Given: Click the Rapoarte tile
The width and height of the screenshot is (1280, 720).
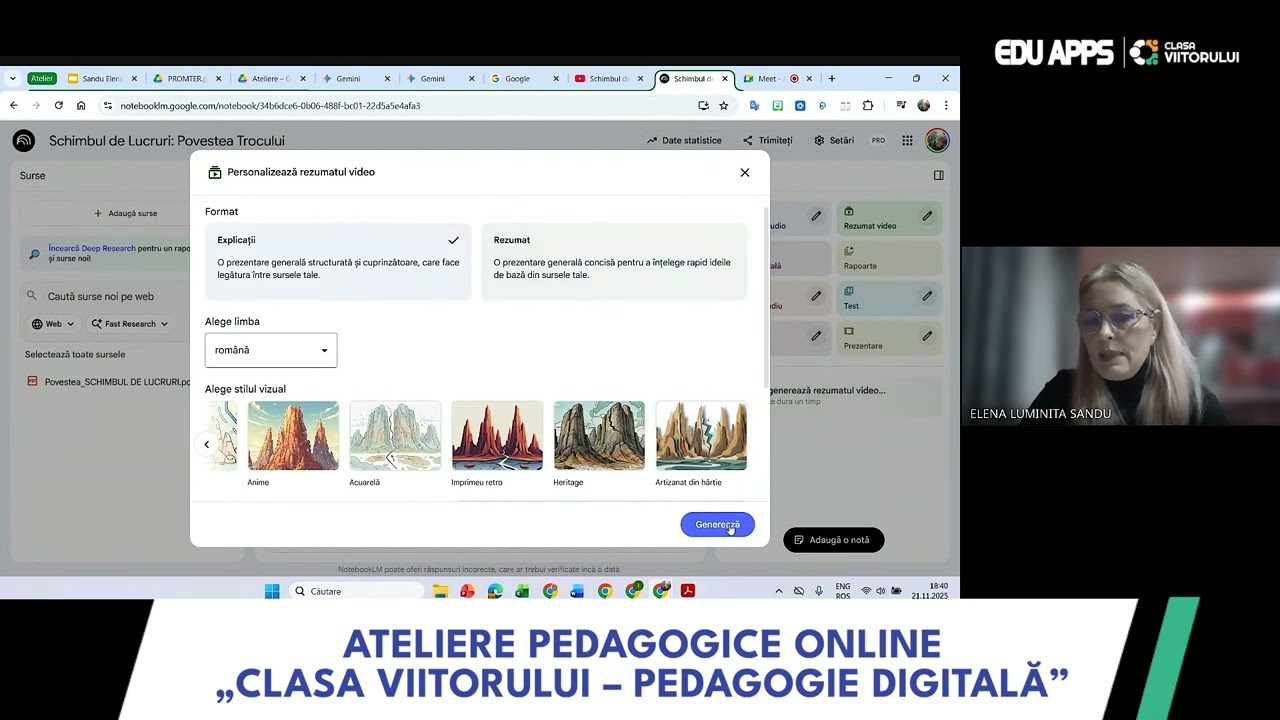Looking at the screenshot, I should point(889,258).
